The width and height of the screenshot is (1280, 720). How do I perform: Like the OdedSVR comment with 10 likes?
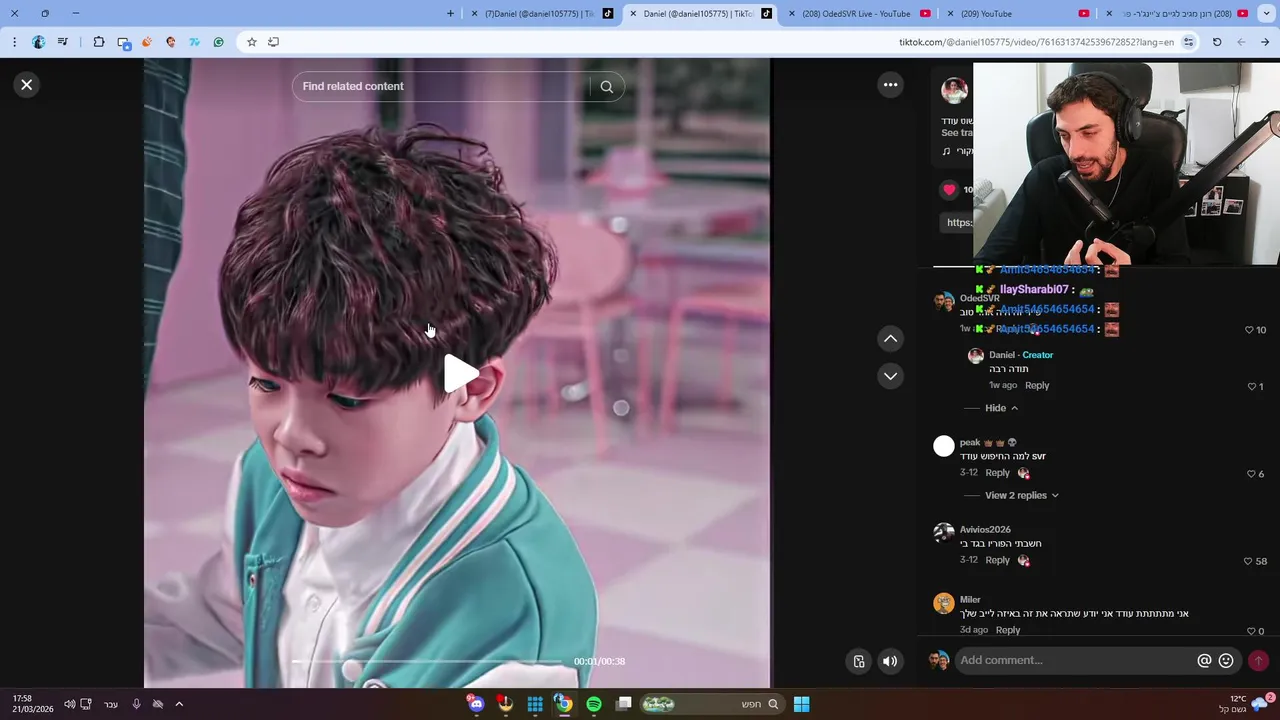coord(1249,330)
